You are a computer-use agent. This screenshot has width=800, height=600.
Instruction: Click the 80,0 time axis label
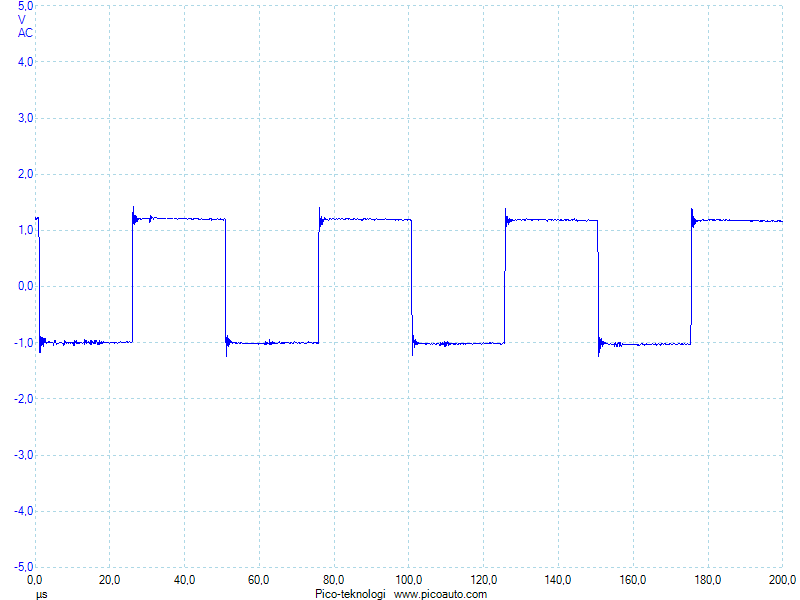(x=334, y=581)
